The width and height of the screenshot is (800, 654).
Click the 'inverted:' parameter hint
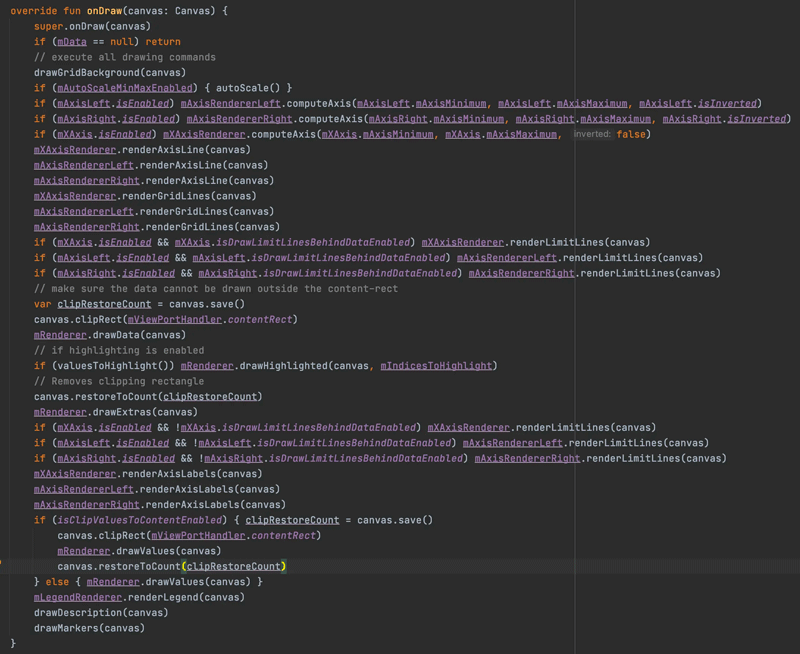pyautogui.click(x=592, y=134)
